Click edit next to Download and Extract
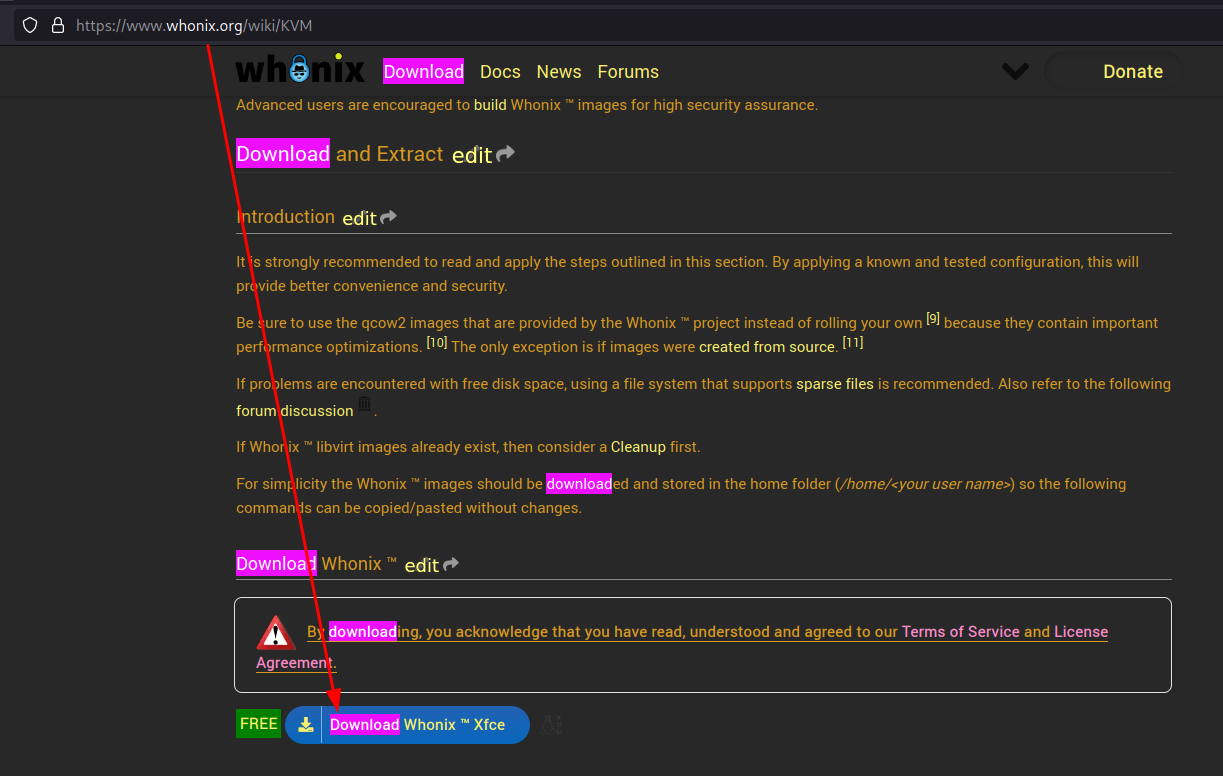The width and height of the screenshot is (1223, 776). click(472, 155)
